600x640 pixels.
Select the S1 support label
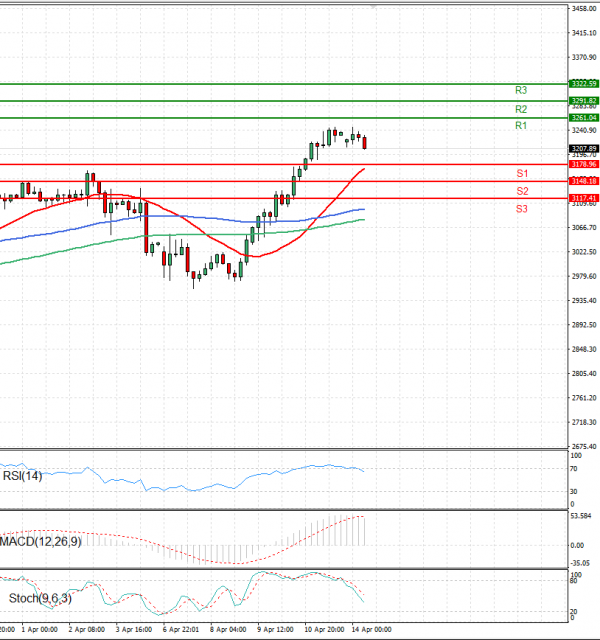(522, 174)
